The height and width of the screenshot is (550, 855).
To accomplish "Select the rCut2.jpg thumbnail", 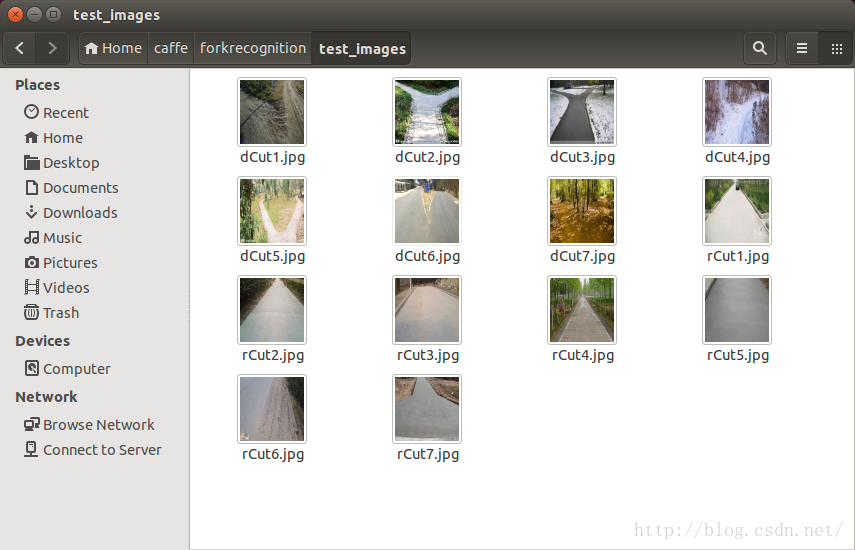I will pos(272,310).
